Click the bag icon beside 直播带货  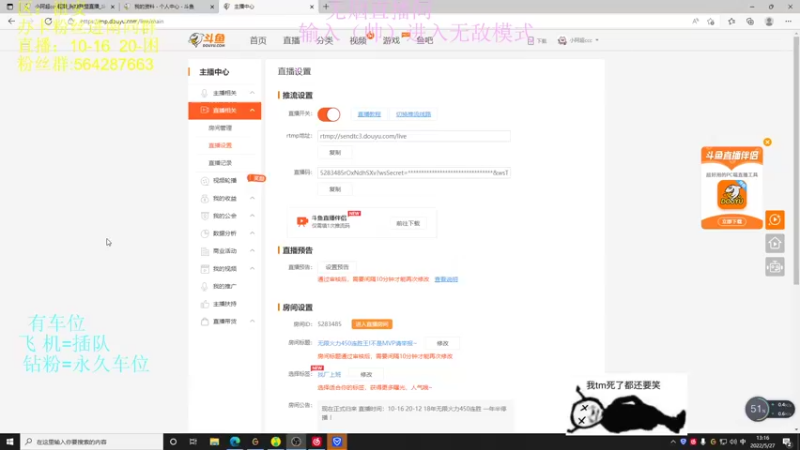tap(205, 321)
